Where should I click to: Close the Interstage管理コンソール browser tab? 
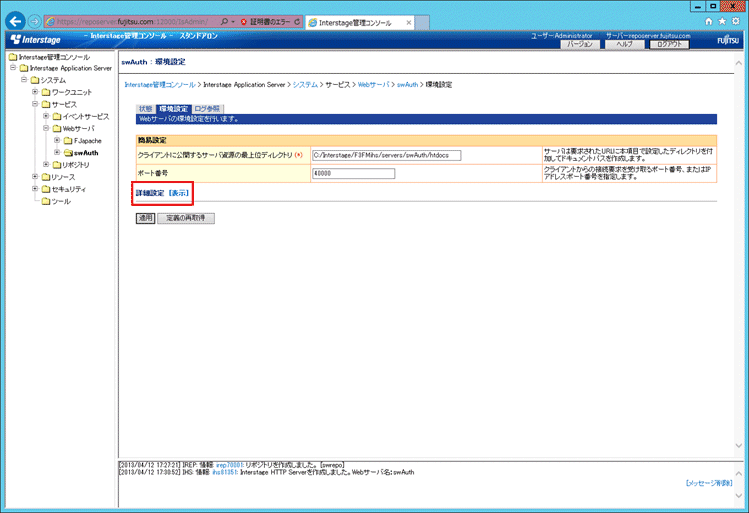[x=408, y=22]
